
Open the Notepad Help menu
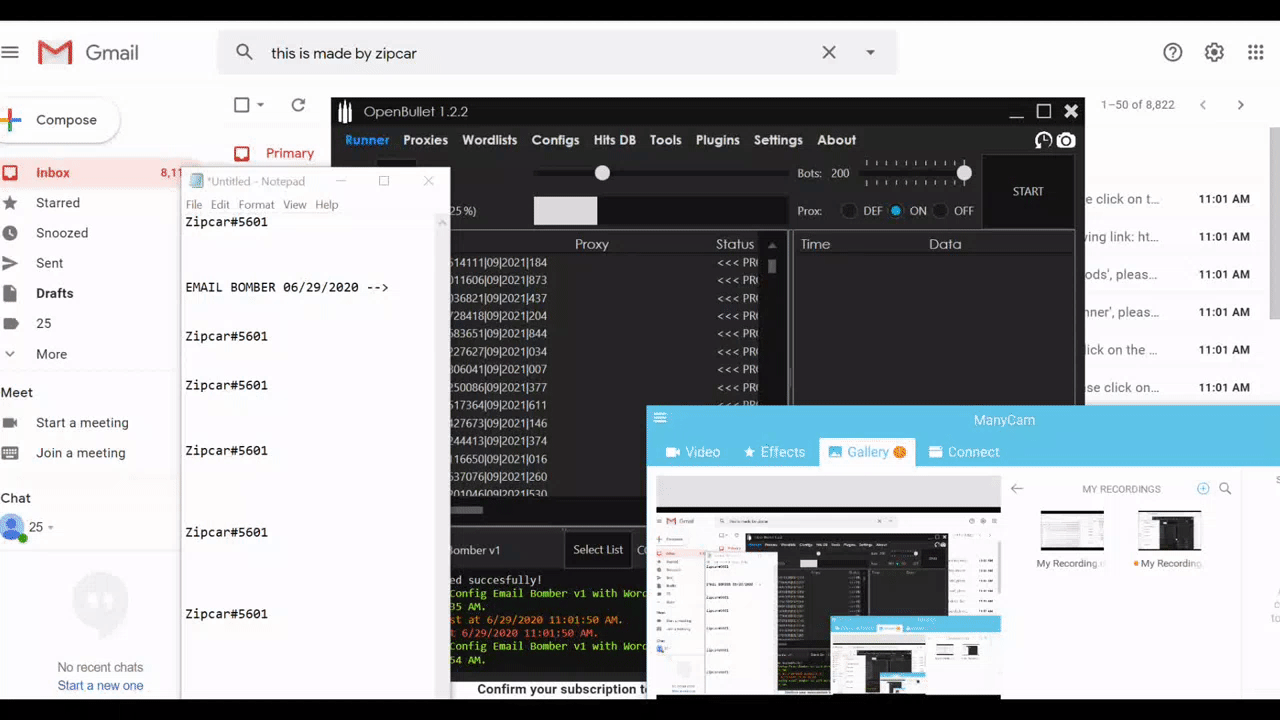click(327, 205)
